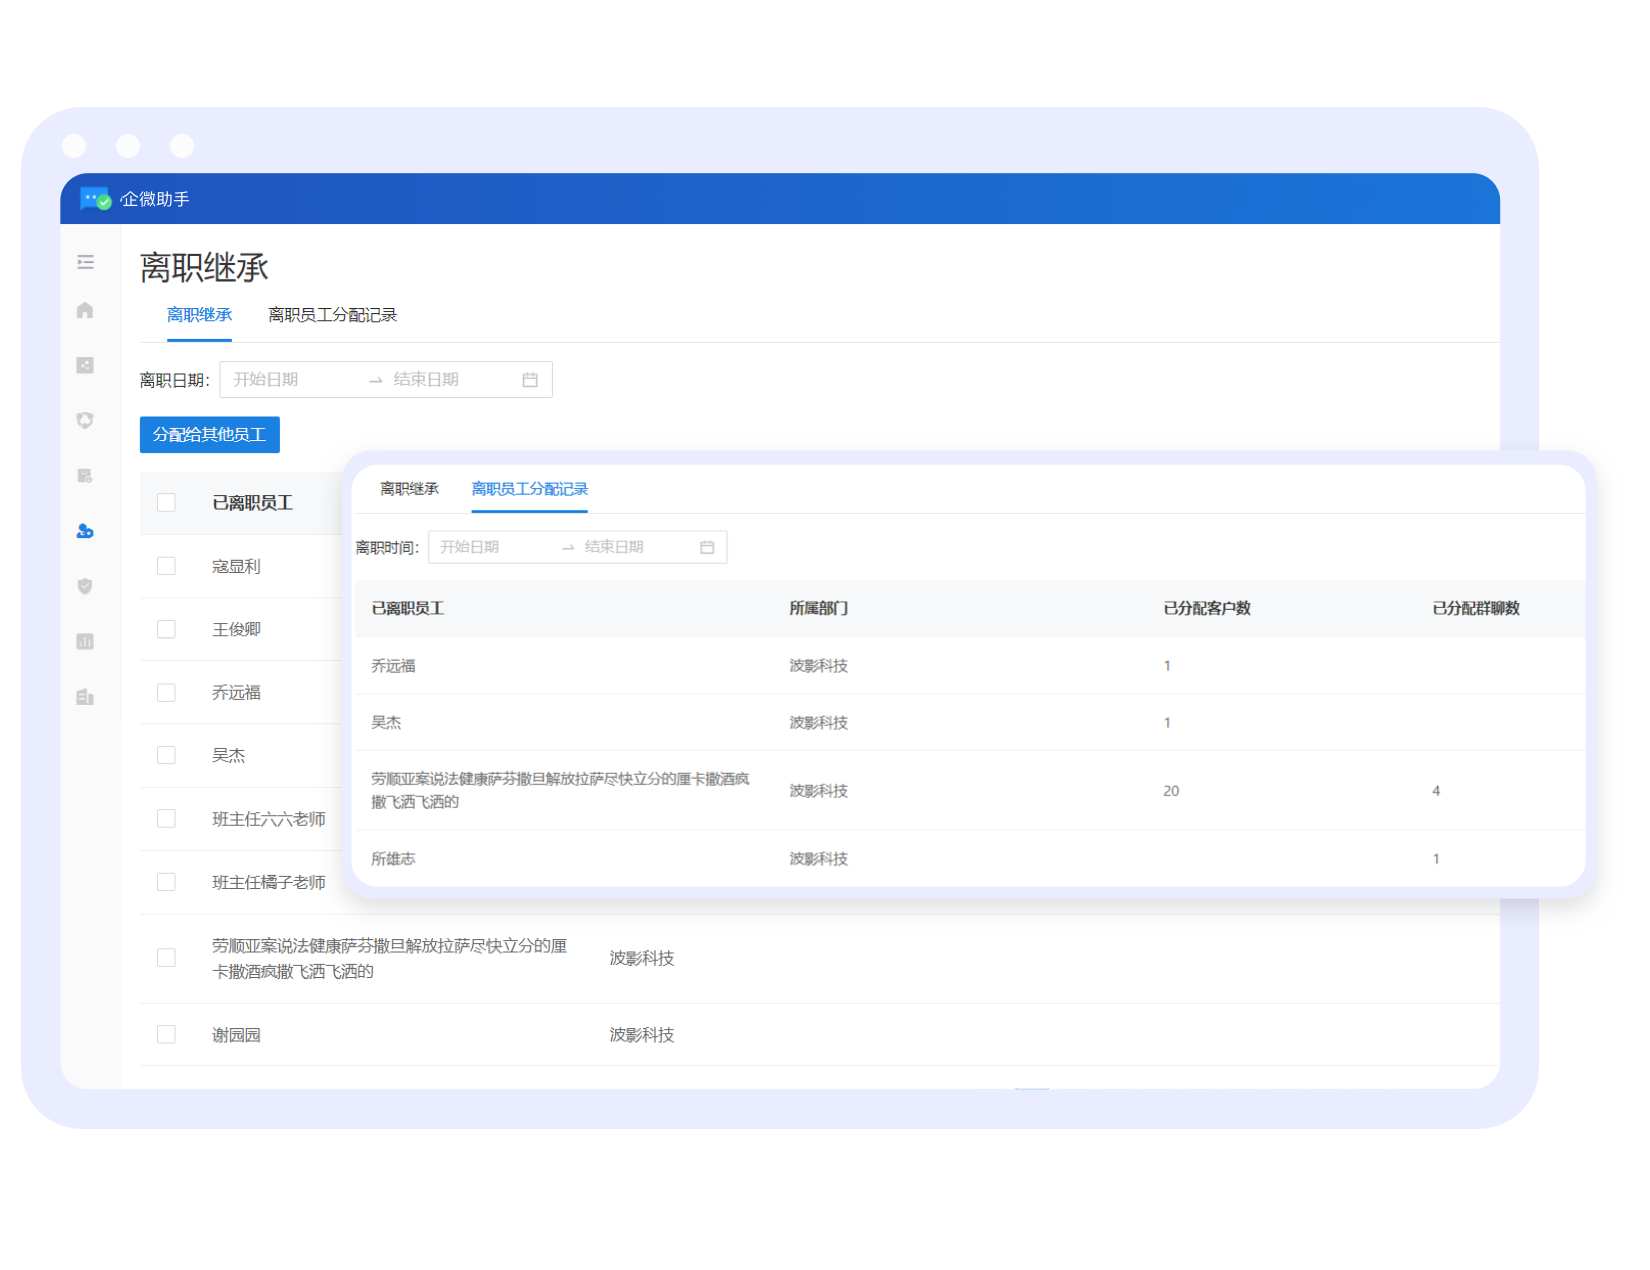The height and width of the screenshot is (1270, 1650).
Task: Click 波影科技 in 谢园园 row
Action: point(642,1035)
